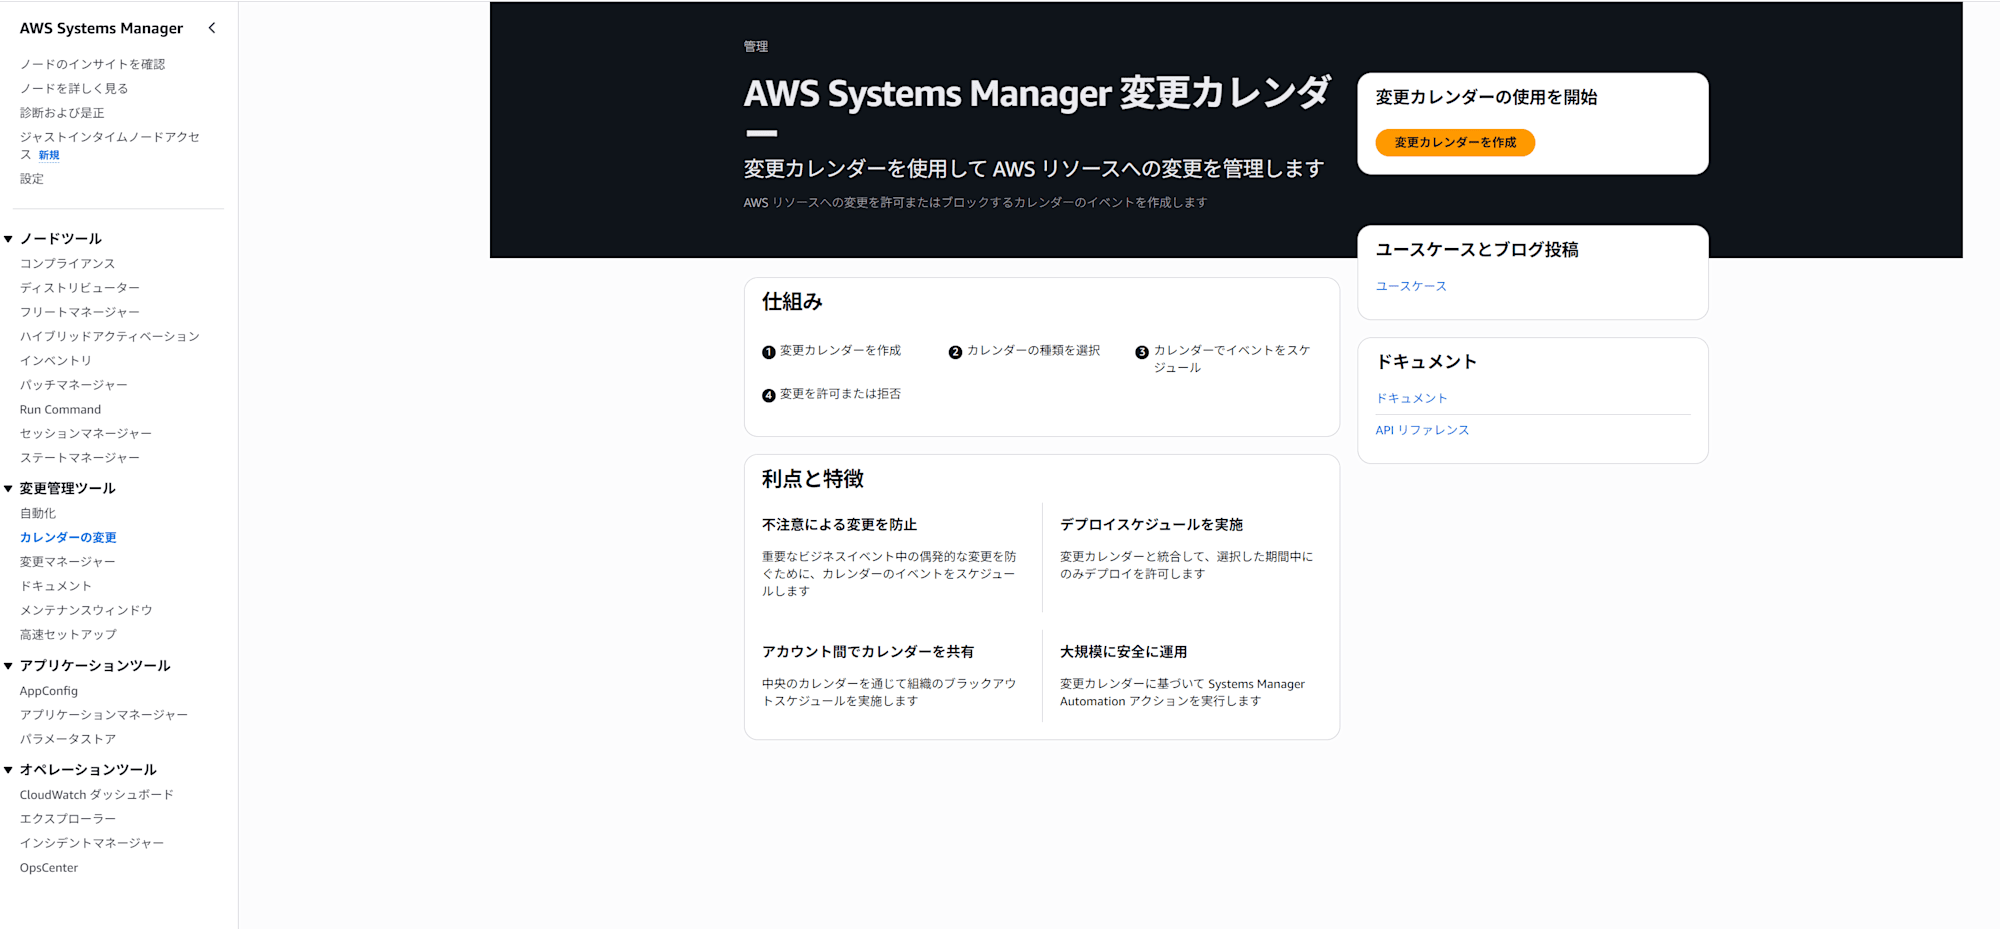This screenshot has width=2000, height=929.
Task: Open メンテナンスウィンドウ in sidebar
Action: (86, 610)
